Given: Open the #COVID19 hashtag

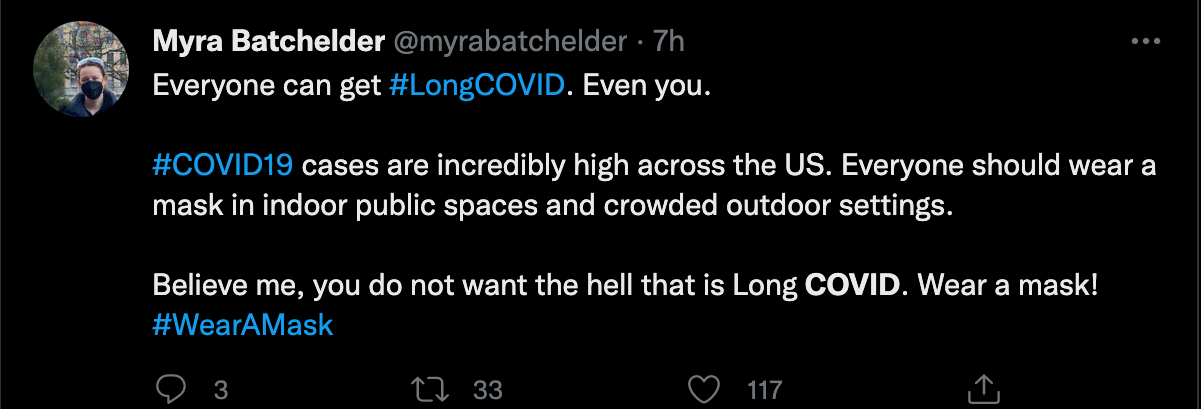Looking at the screenshot, I should pyautogui.click(x=225, y=165).
